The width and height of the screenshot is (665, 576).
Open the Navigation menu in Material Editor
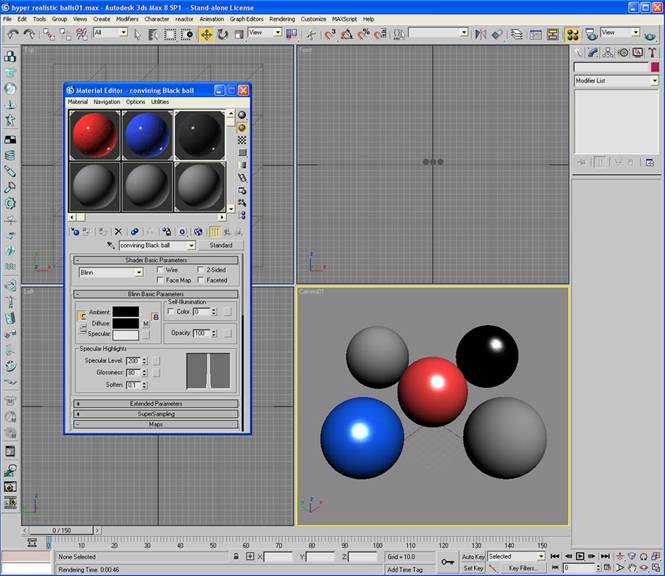[107, 102]
